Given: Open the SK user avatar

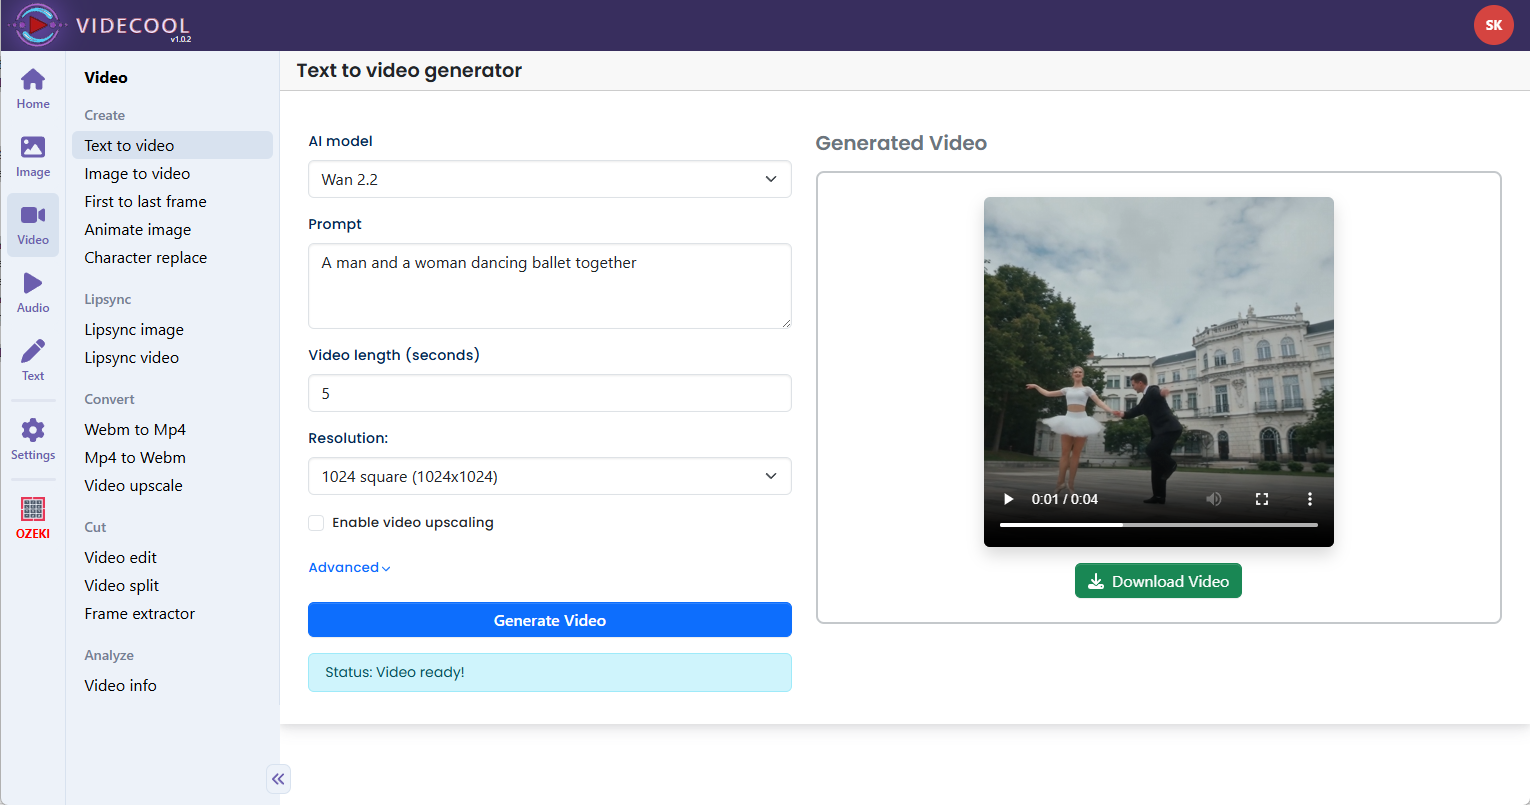Looking at the screenshot, I should pyautogui.click(x=1493, y=25).
